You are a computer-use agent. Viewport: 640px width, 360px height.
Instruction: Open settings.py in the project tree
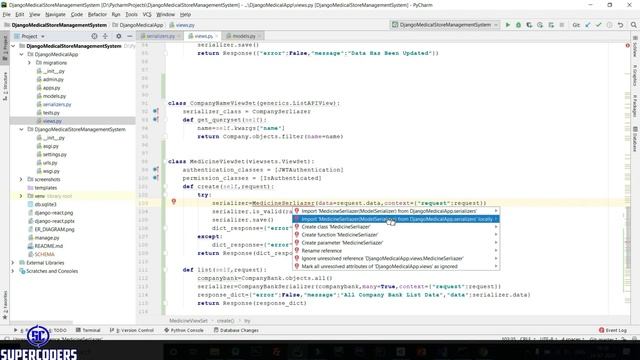click(51, 154)
